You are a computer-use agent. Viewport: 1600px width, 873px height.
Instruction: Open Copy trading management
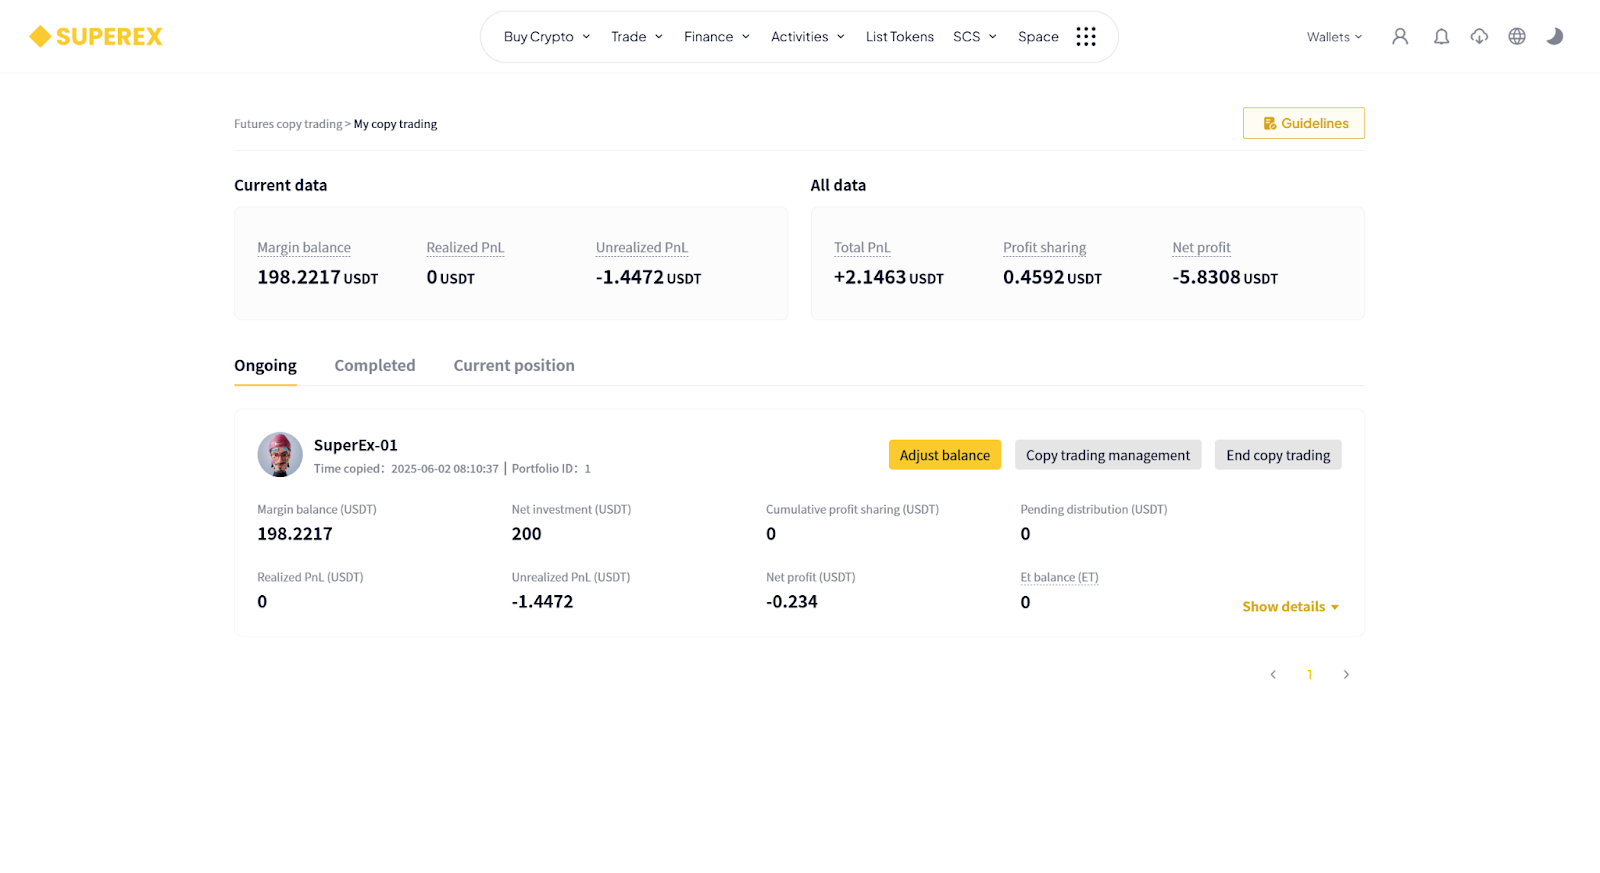click(x=1108, y=455)
